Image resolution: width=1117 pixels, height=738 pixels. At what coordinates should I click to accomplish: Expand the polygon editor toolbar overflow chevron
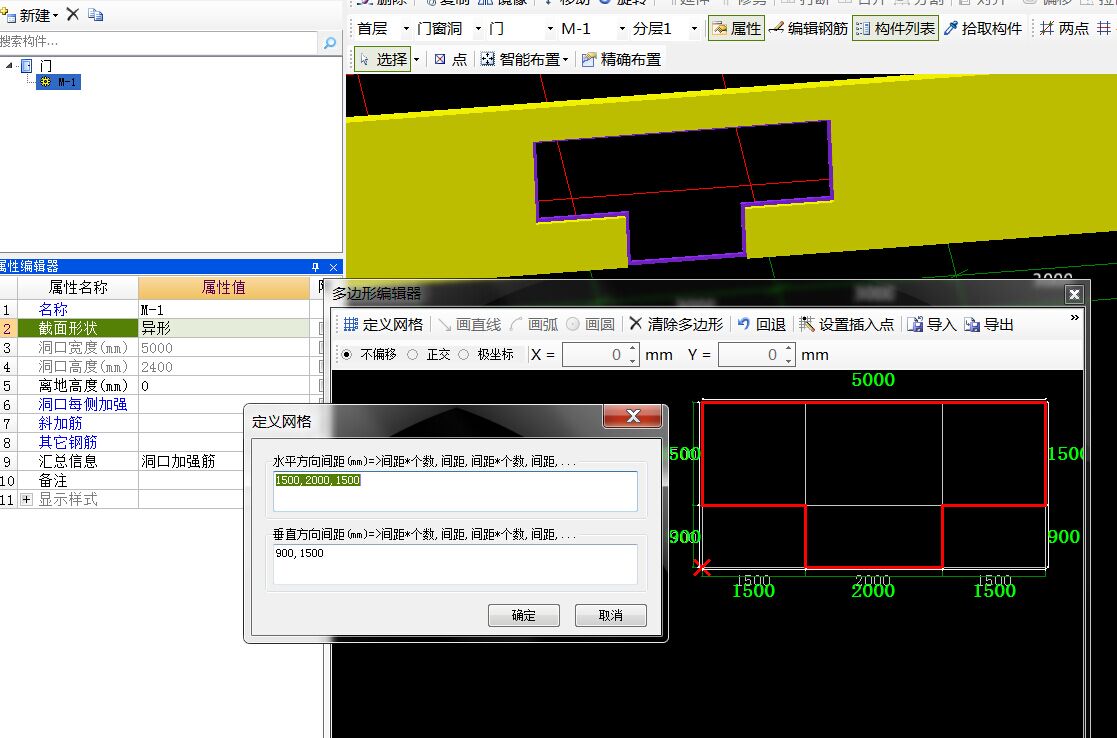(x=1074, y=318)
